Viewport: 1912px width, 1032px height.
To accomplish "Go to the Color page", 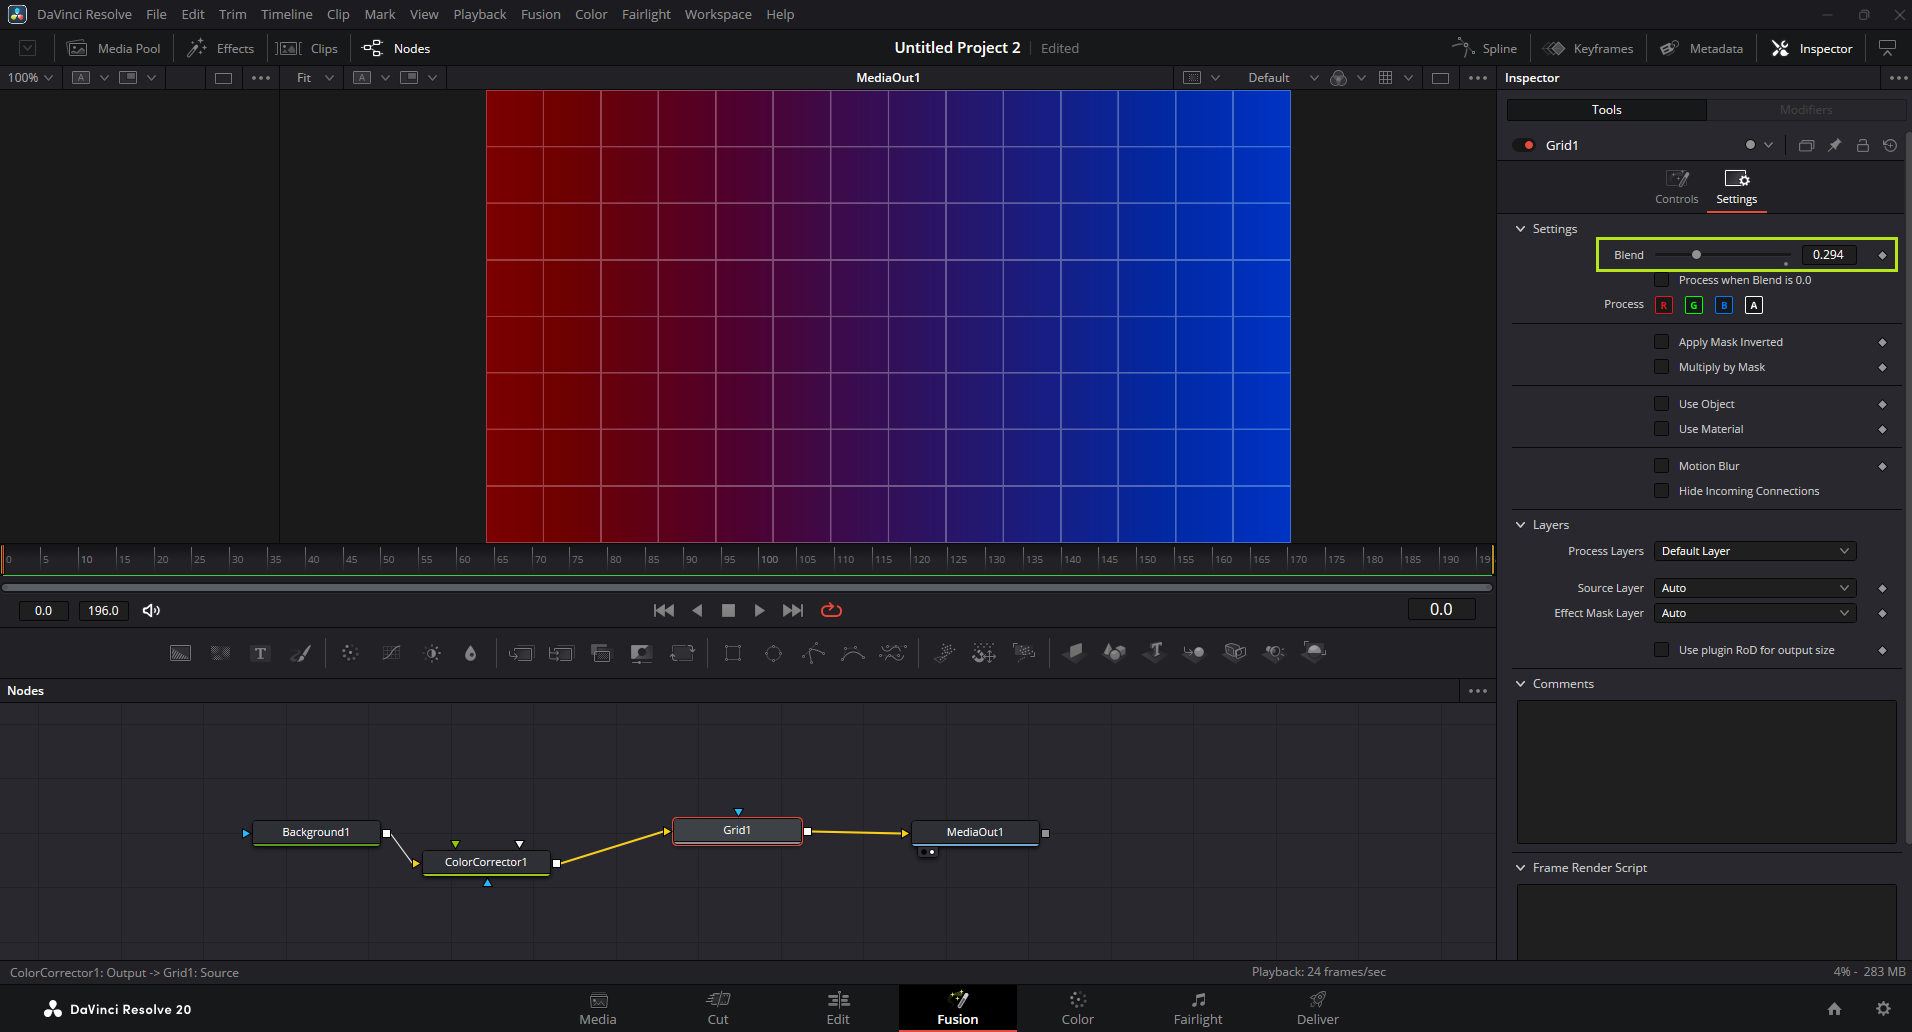I will (x=1077, y=1008).
